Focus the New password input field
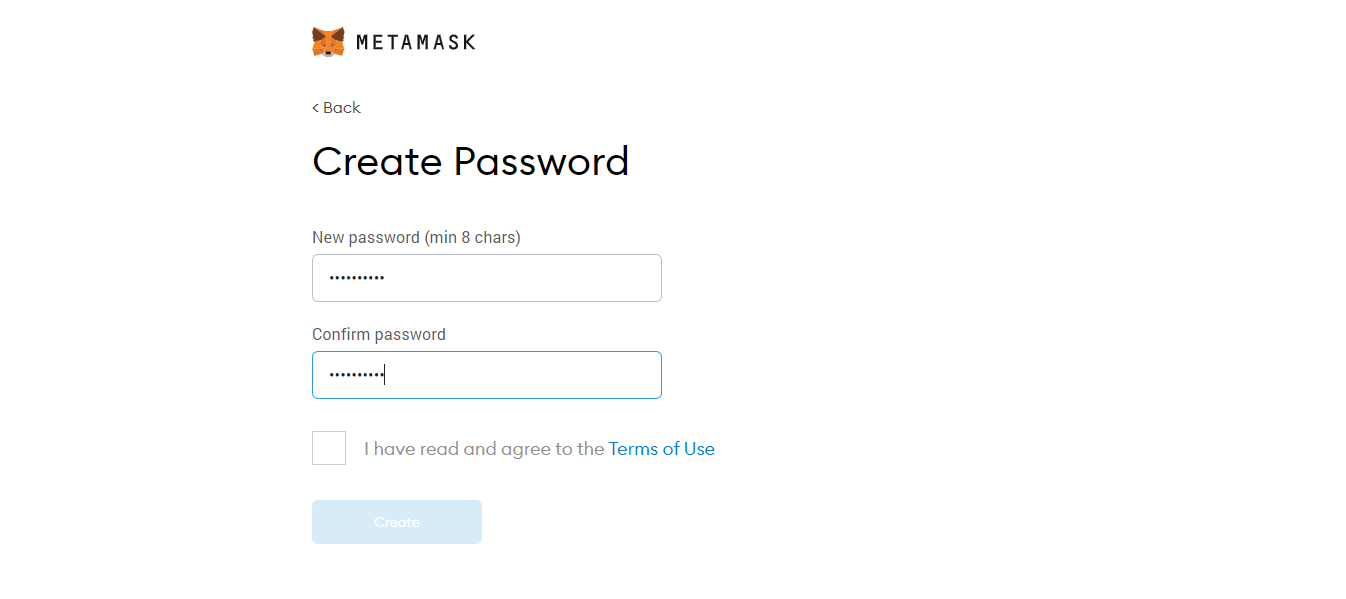Screen dimensions: 1346x599 487,278
